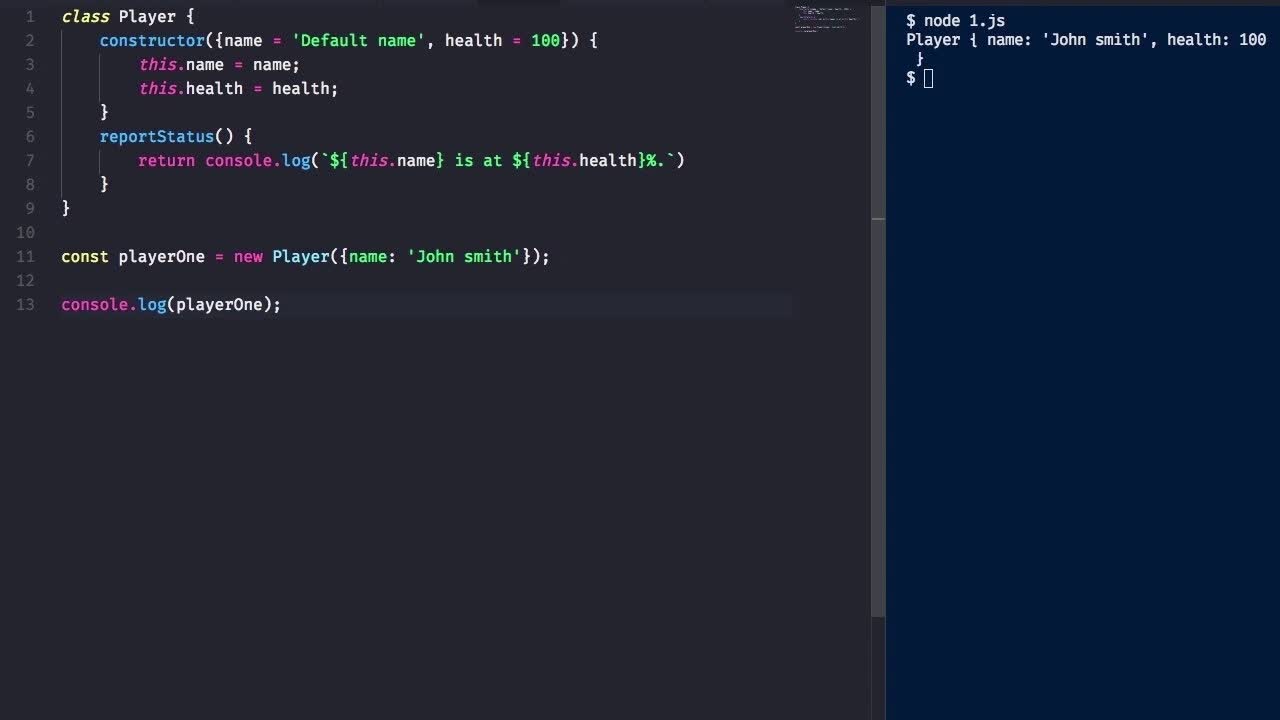The height and width of the screenshot is (720, 1280).
Task: Click line number 10 in the gutter
Action: (25, 233)
